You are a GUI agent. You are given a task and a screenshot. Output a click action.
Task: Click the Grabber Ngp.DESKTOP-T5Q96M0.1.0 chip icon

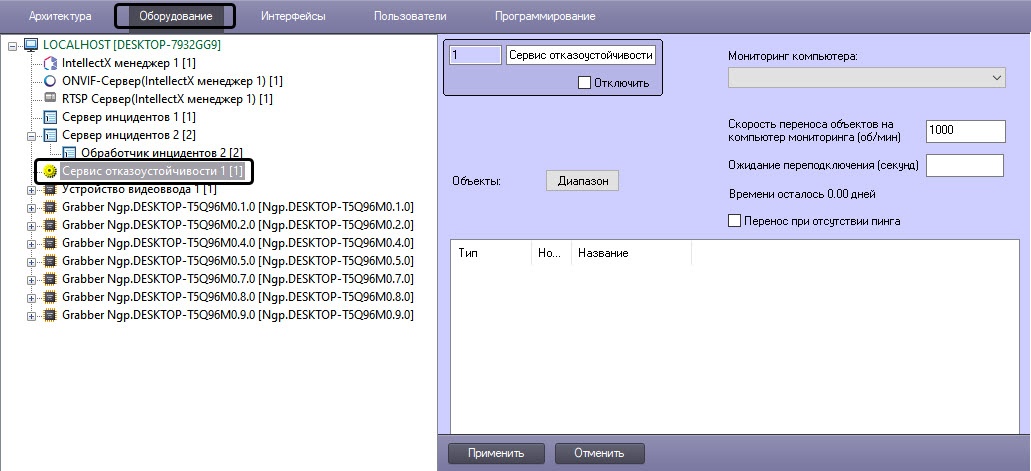tap(50, 207)
